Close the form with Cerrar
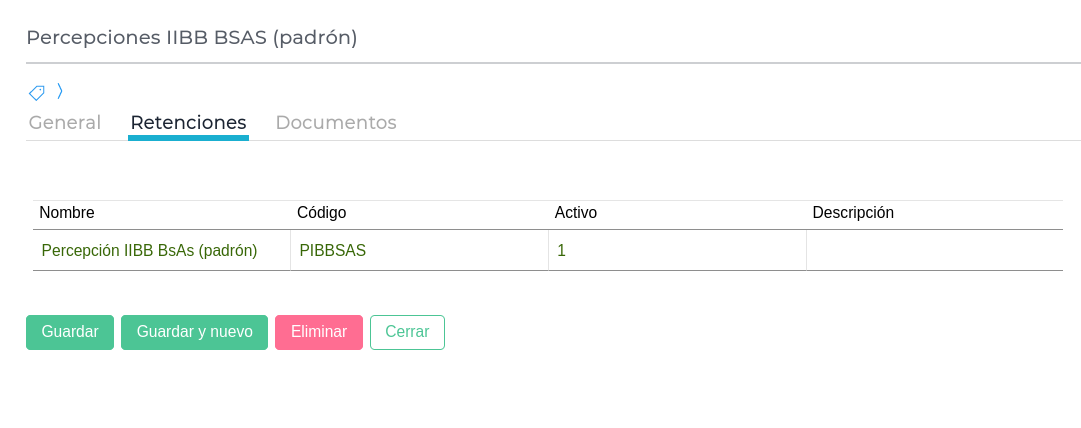Image resolution: width=1081 pixels, height=428 pixels. click(x=407, y=332)
